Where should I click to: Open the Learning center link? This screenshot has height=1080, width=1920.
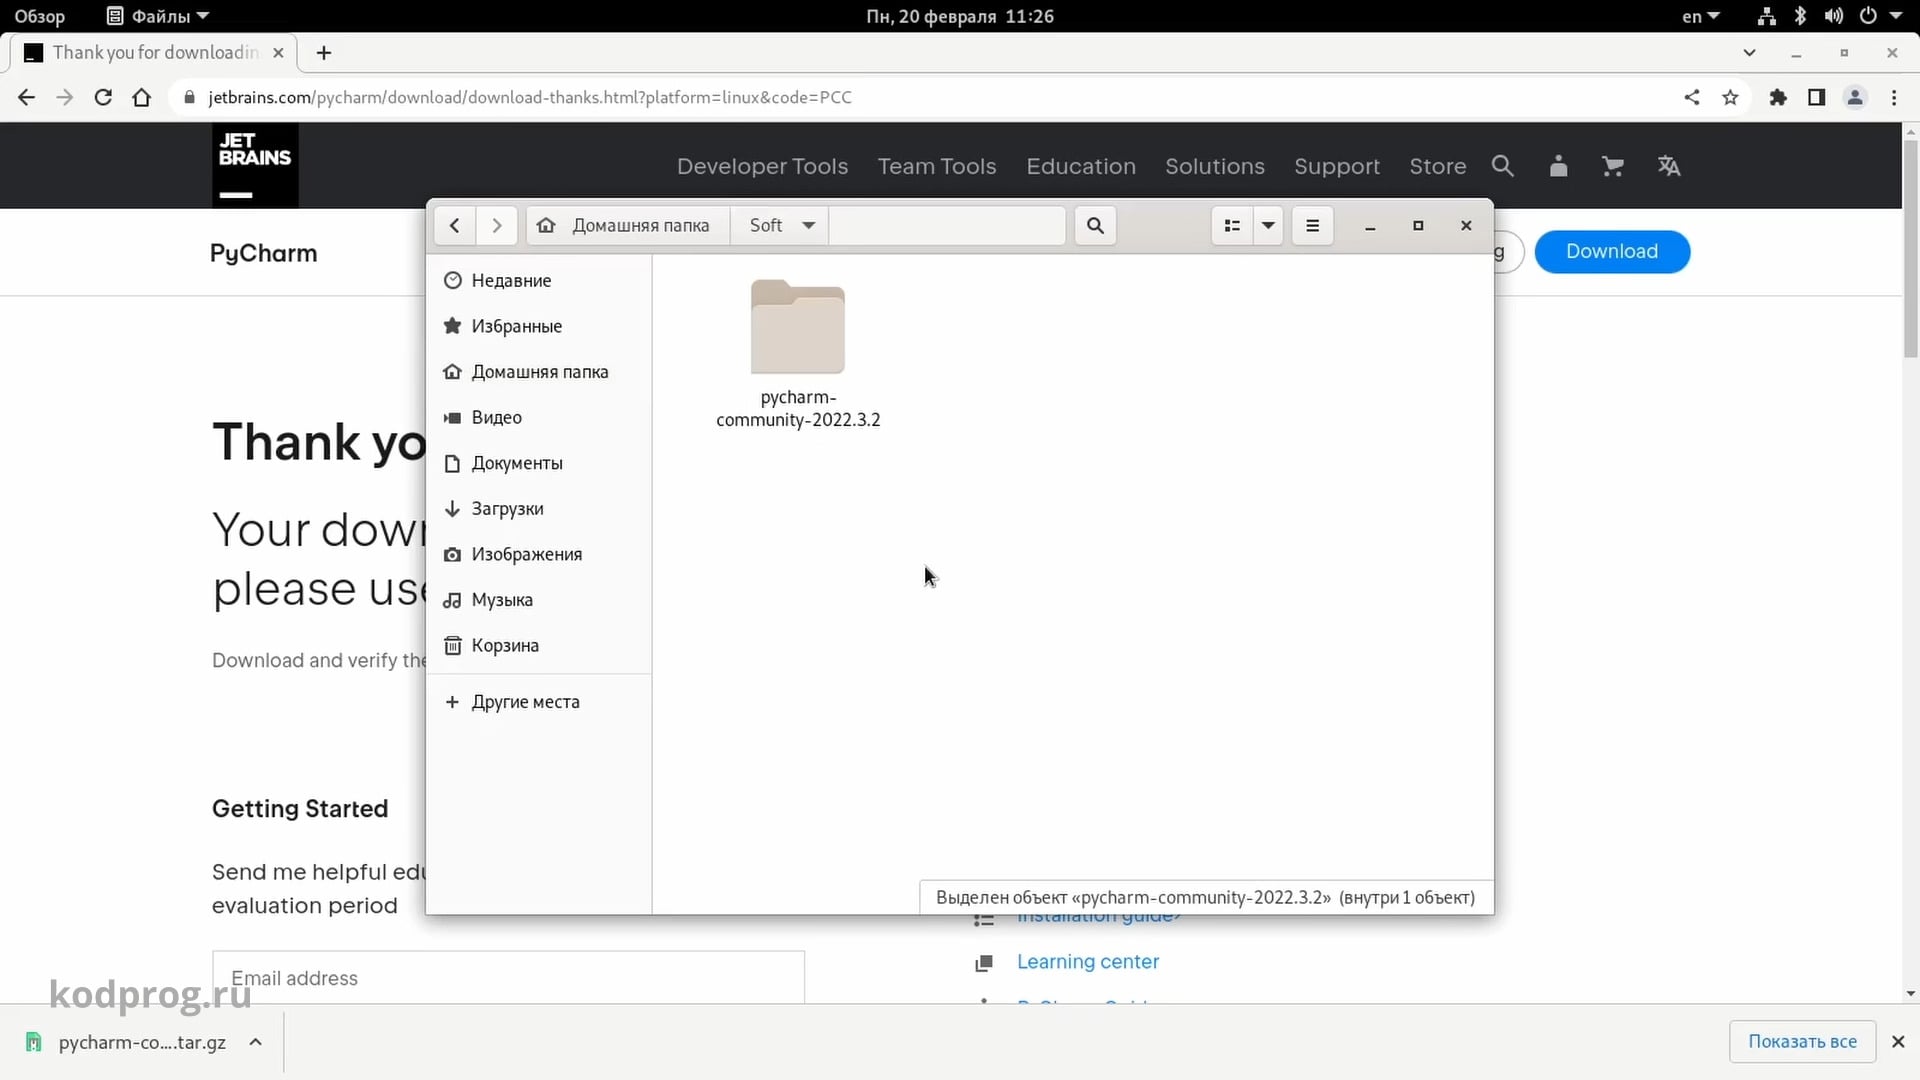pos(1088,962)
